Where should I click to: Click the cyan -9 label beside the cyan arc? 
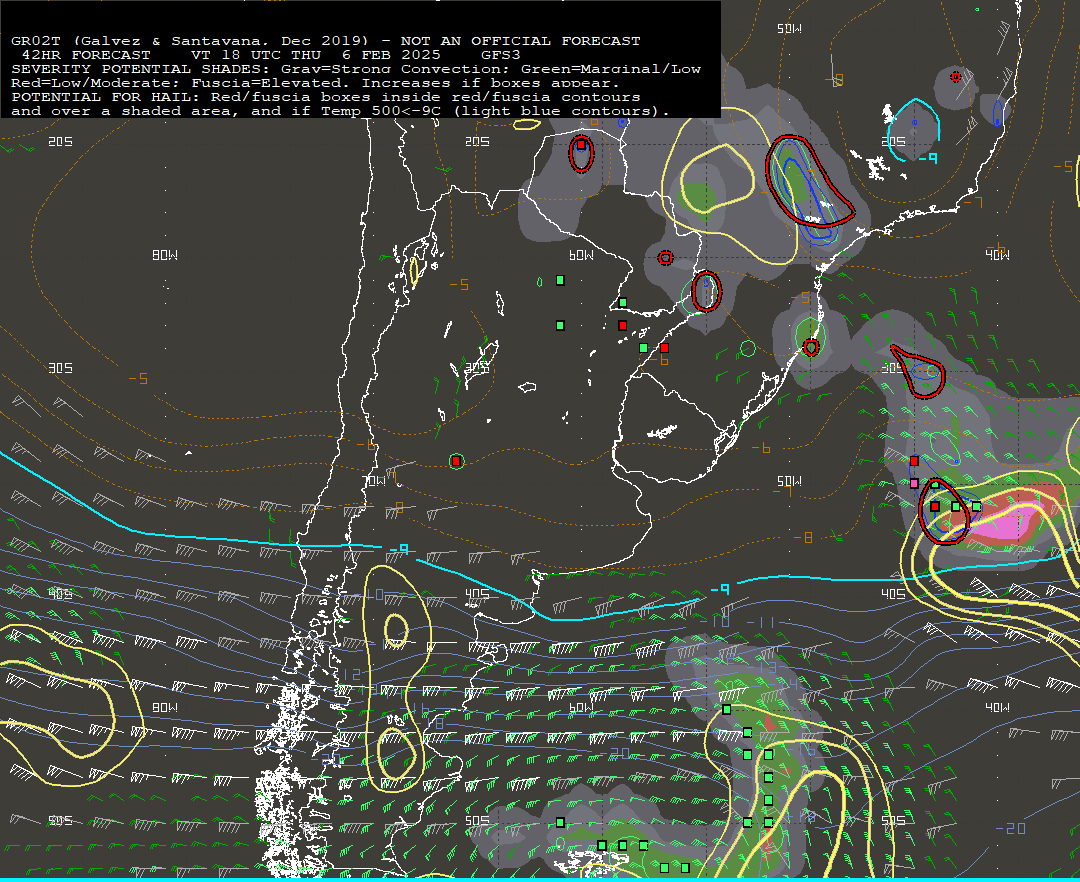click(928, 158)
